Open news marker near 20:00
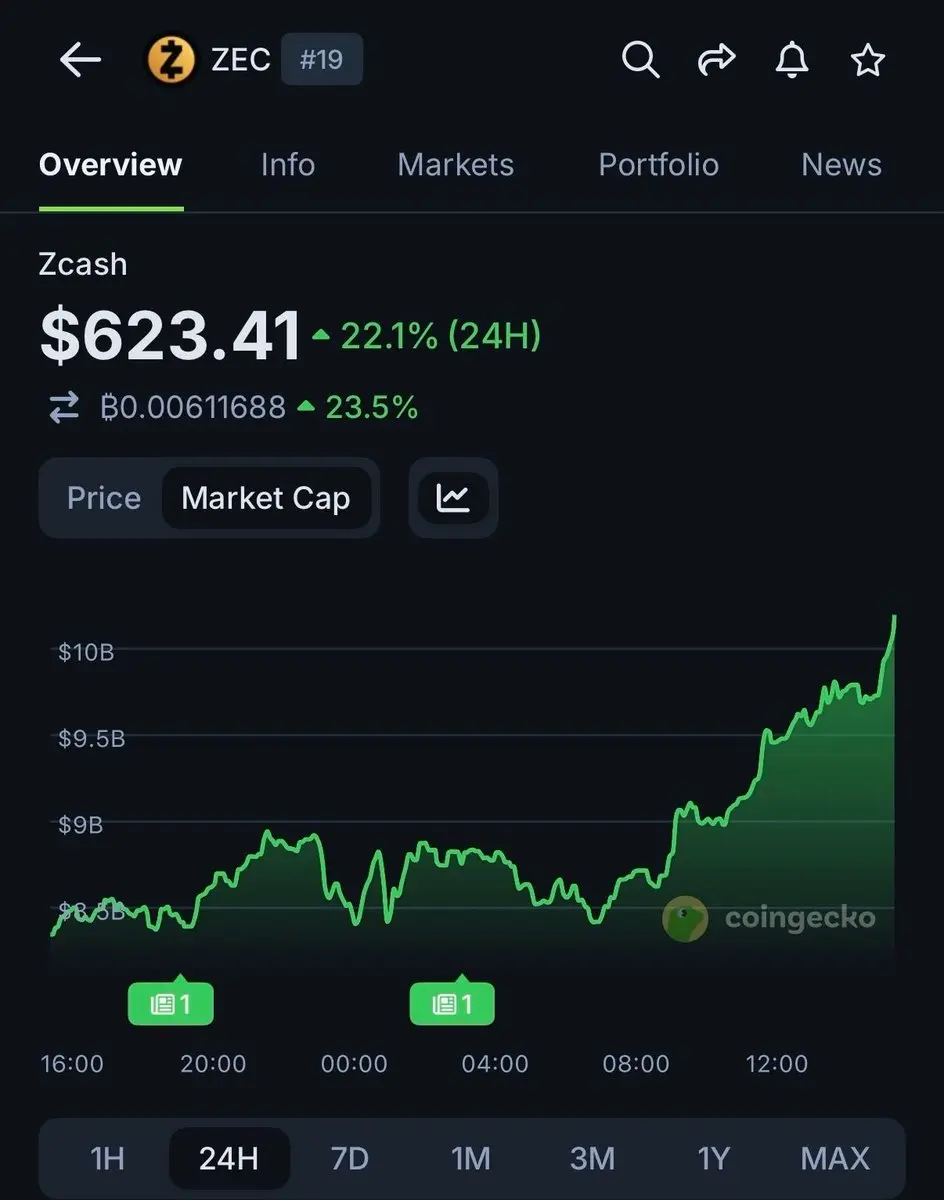The image size is (944, 1200). coord(171,1004)
